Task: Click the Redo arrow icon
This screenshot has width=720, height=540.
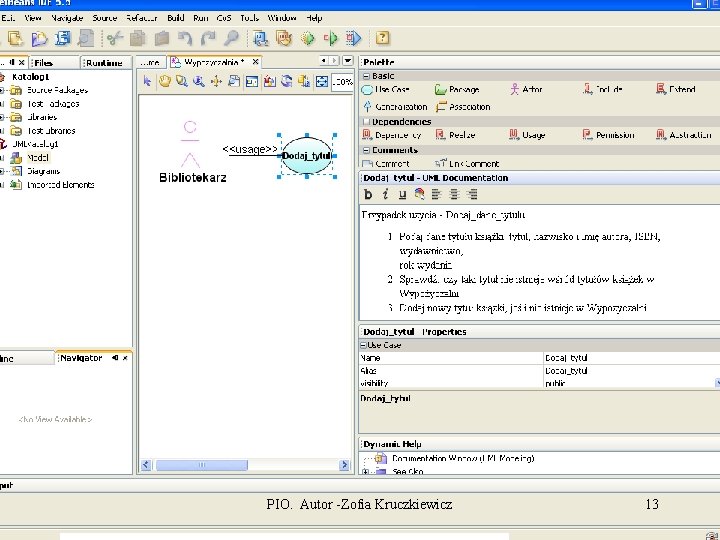Action: [x=208, y=38]
